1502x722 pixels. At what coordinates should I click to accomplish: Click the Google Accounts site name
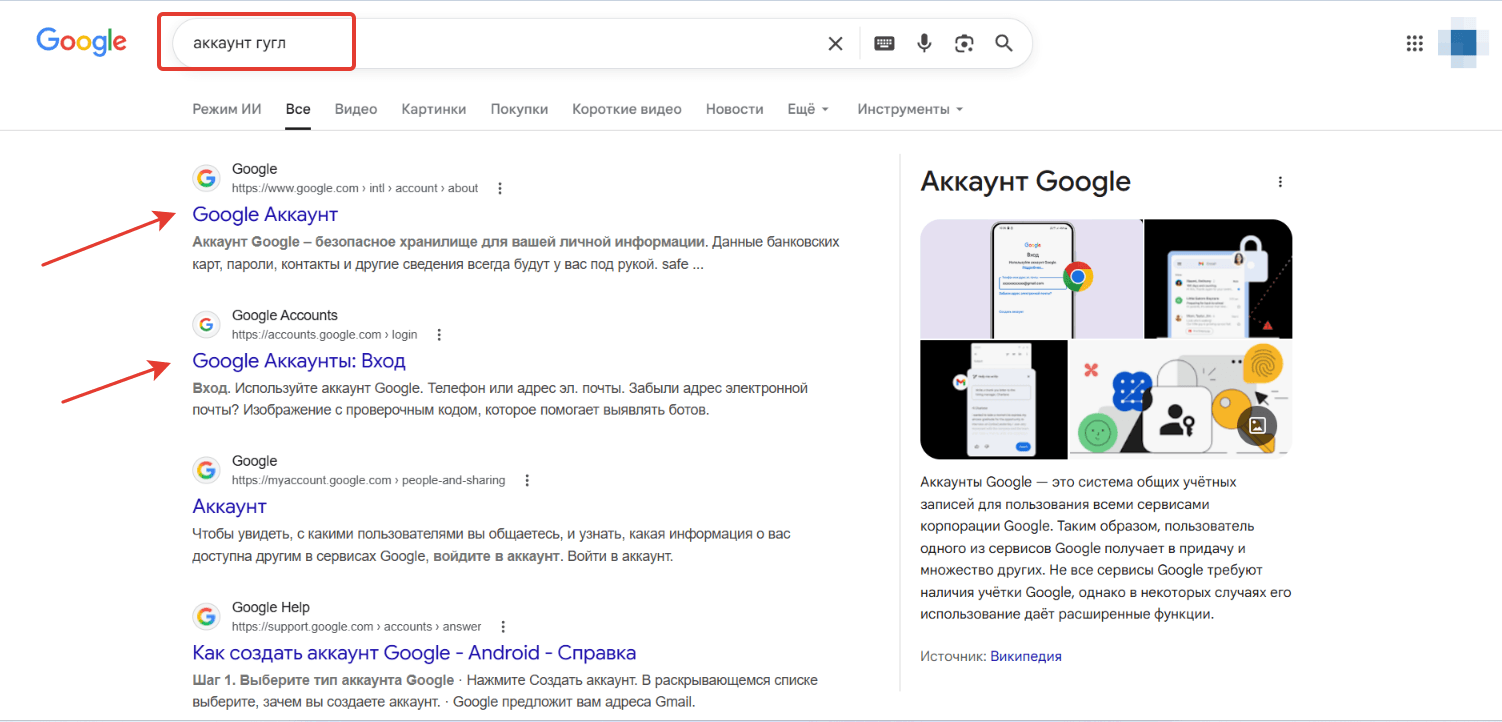[285, 315]
